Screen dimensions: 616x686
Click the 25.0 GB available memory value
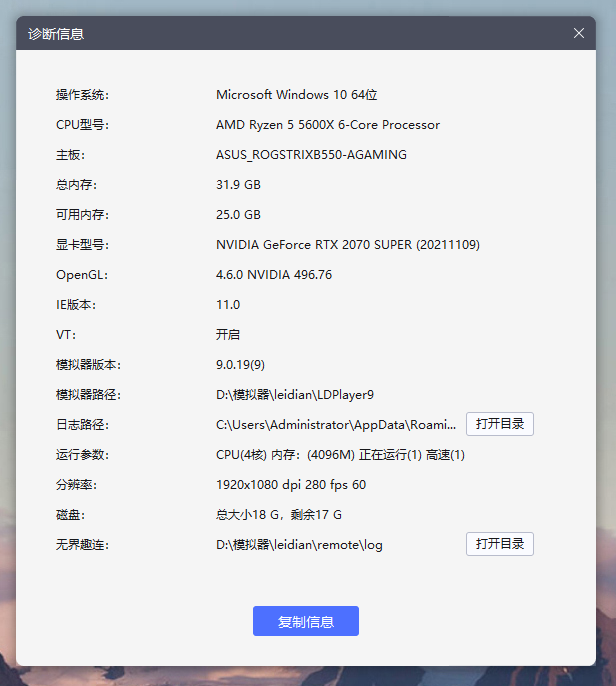pos(238,215)
